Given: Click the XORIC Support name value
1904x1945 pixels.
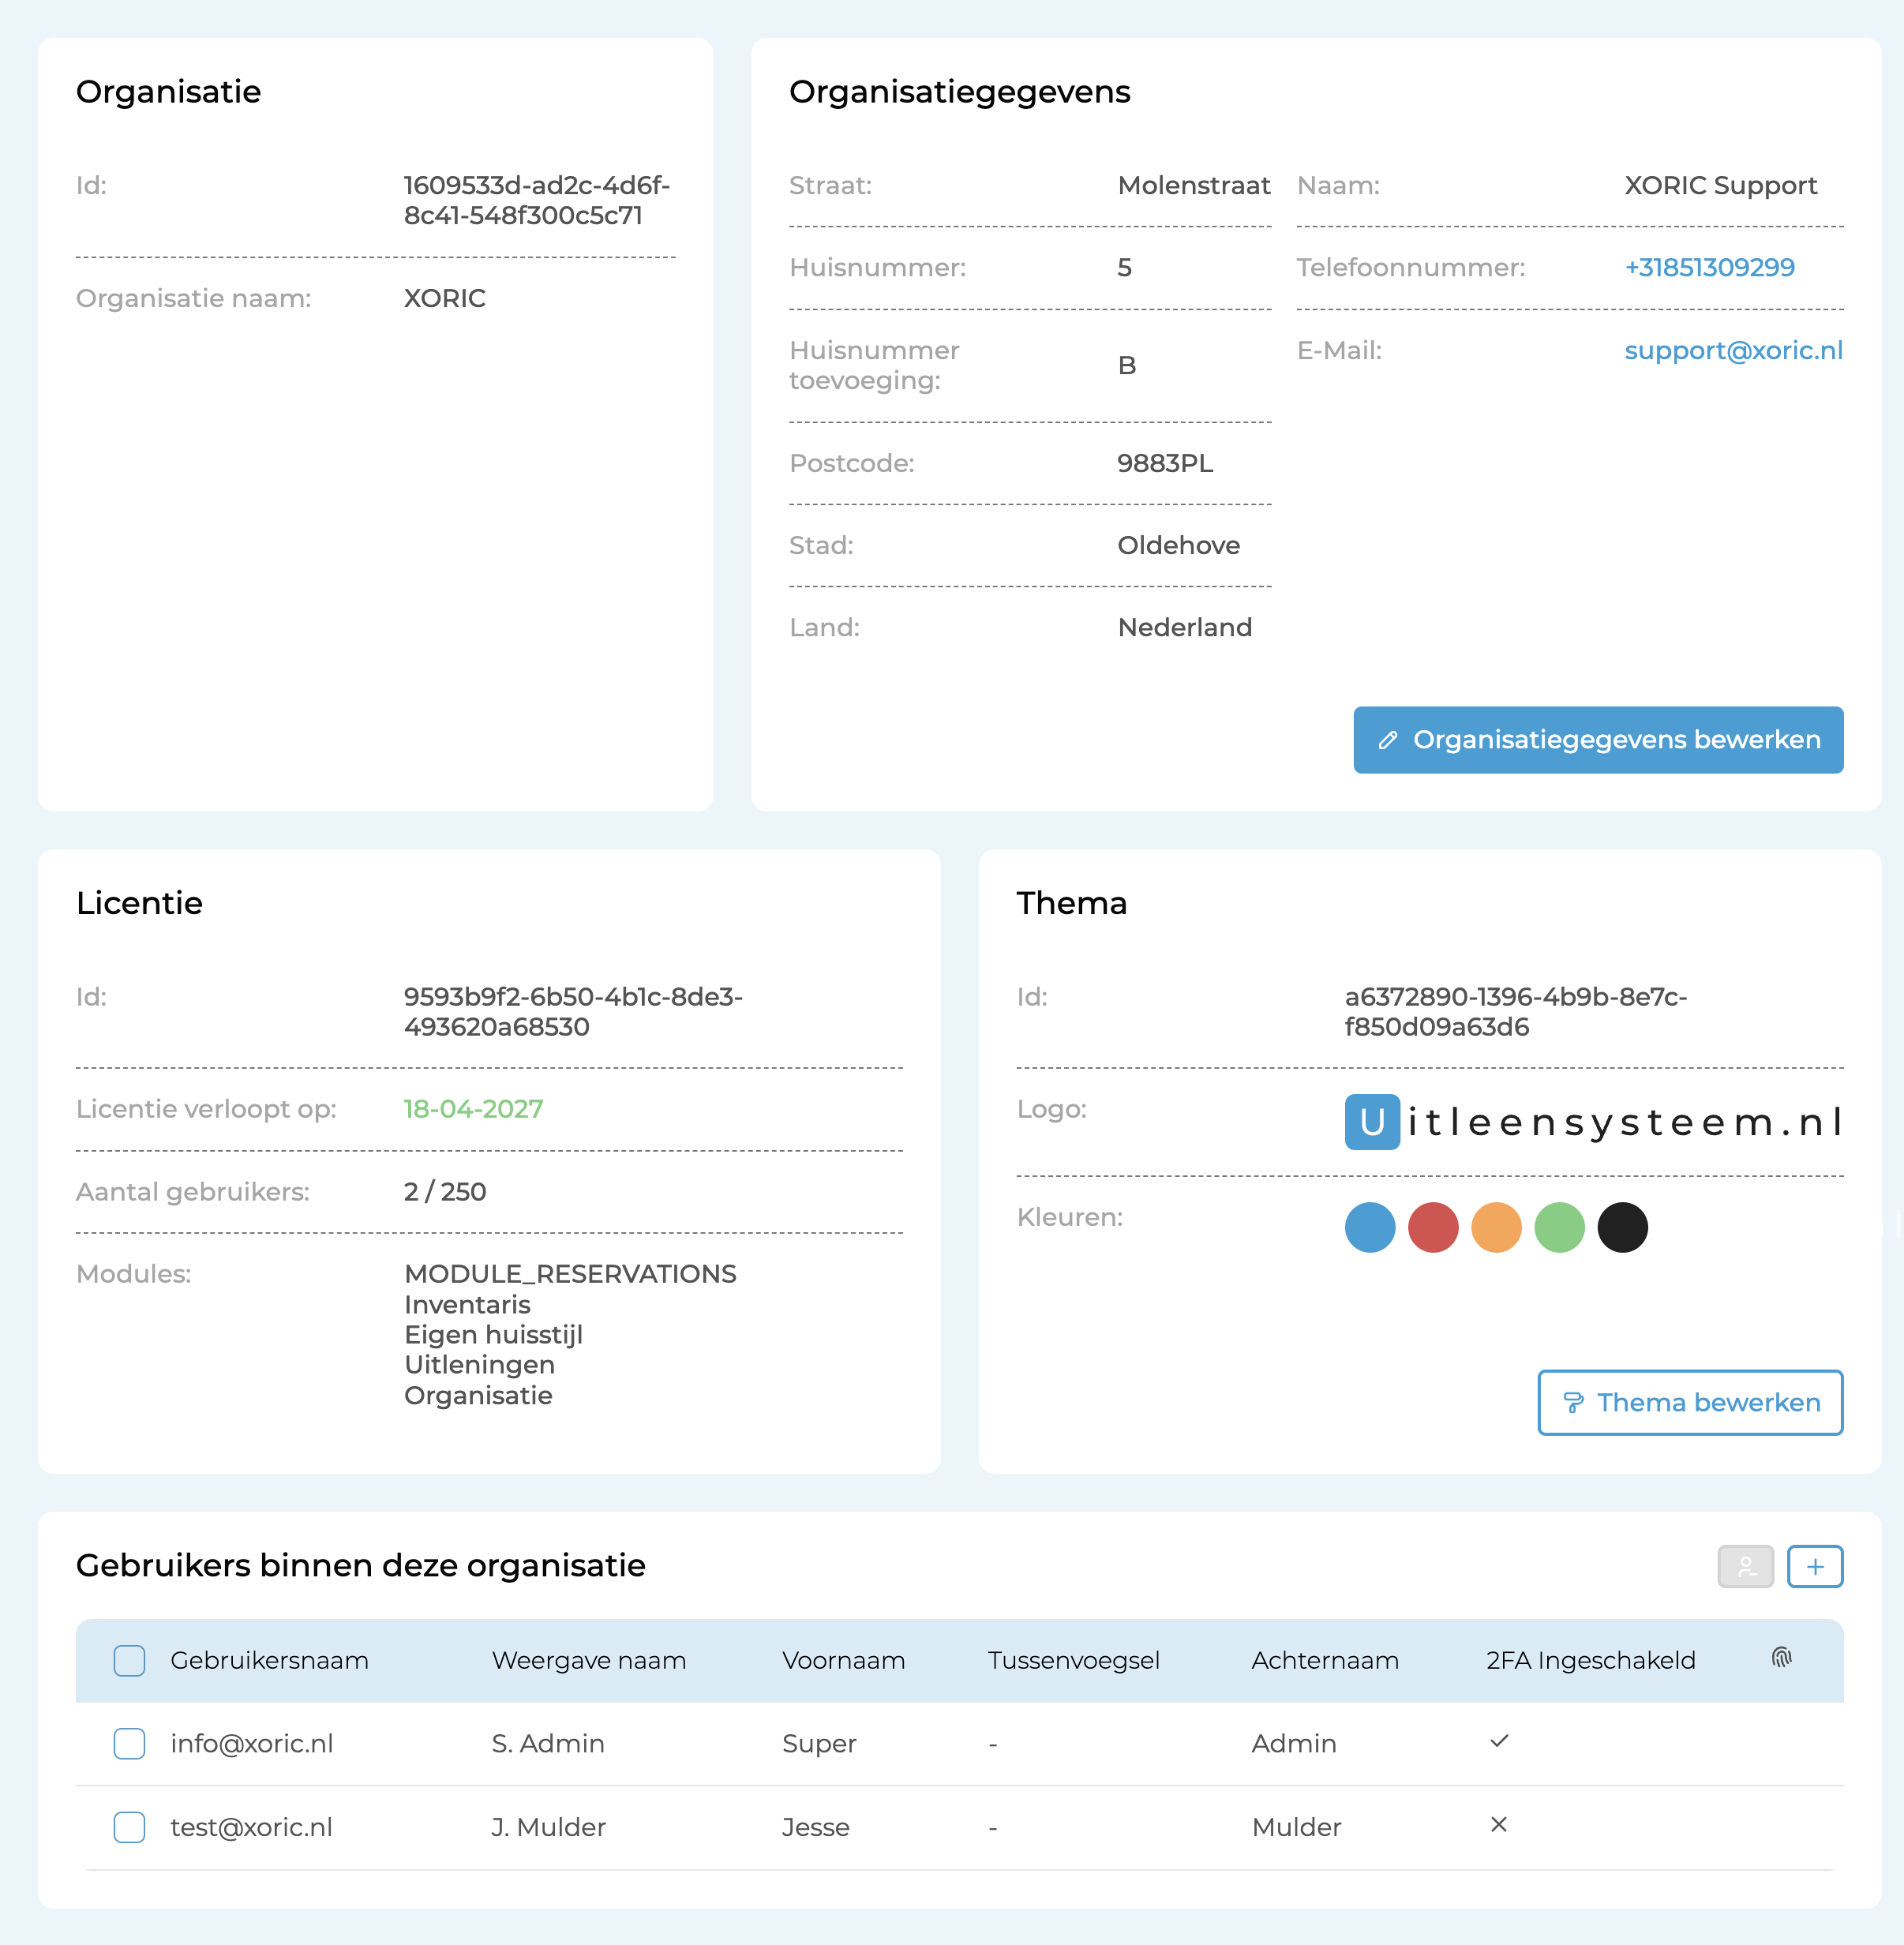Looking at the screenshot, I should pyautogui.click(x=1720, y=185).
